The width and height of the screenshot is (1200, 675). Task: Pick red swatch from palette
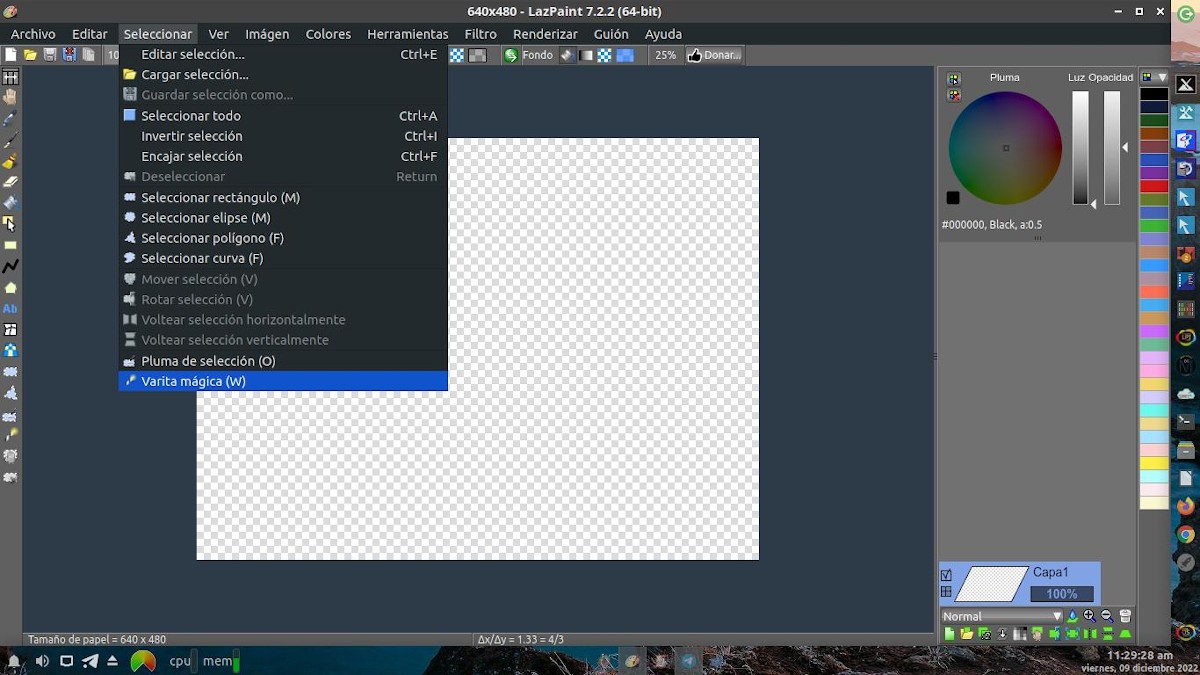pyautogui.click(x=1154, y=186)
